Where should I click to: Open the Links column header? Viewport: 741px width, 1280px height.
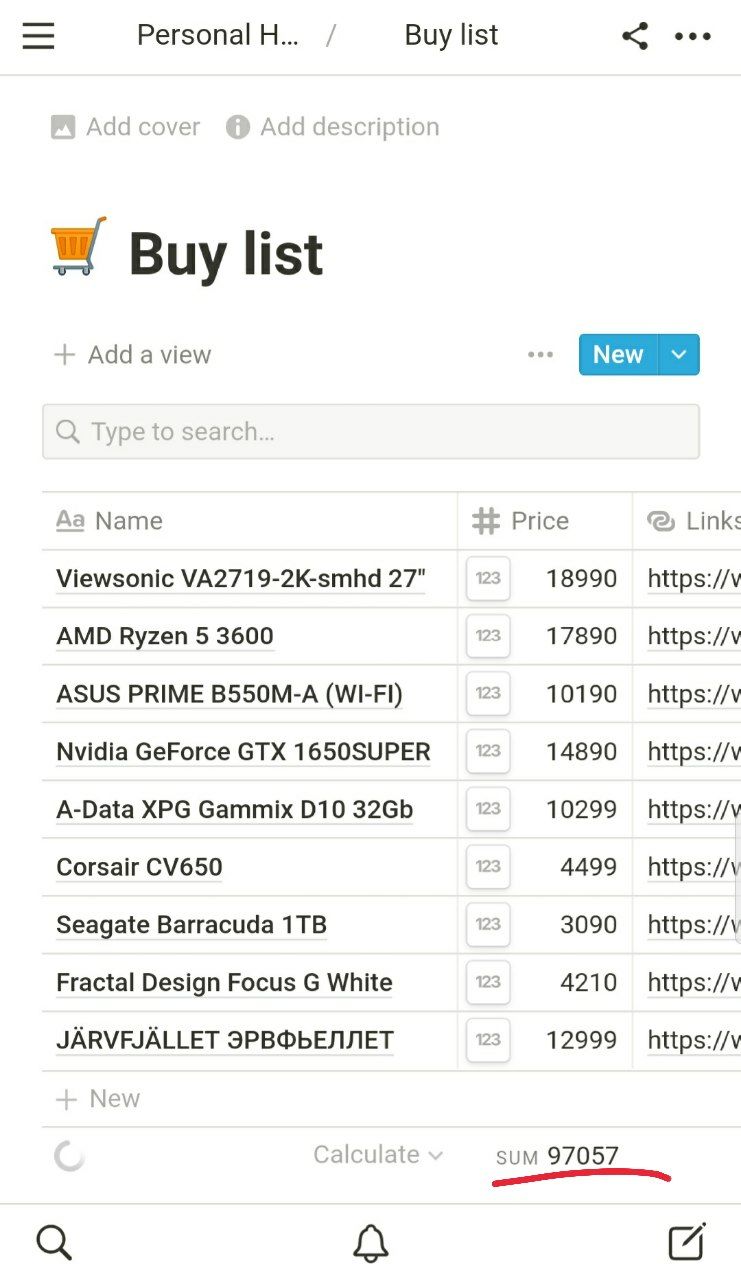click(x=687, y=521)
